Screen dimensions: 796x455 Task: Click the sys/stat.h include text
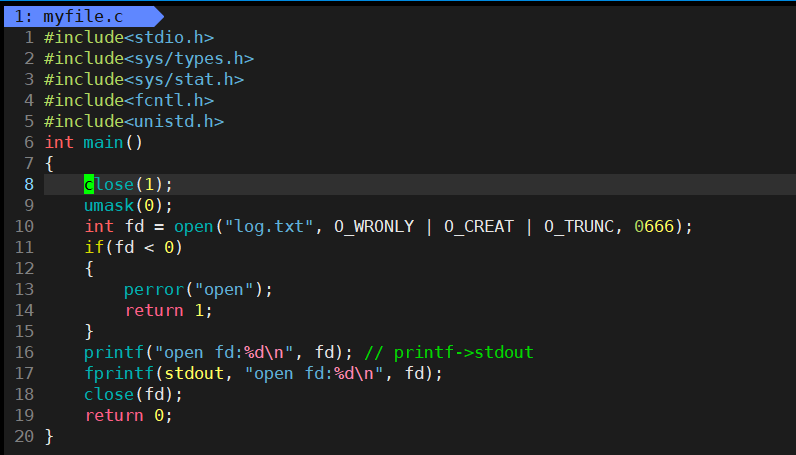144,80
